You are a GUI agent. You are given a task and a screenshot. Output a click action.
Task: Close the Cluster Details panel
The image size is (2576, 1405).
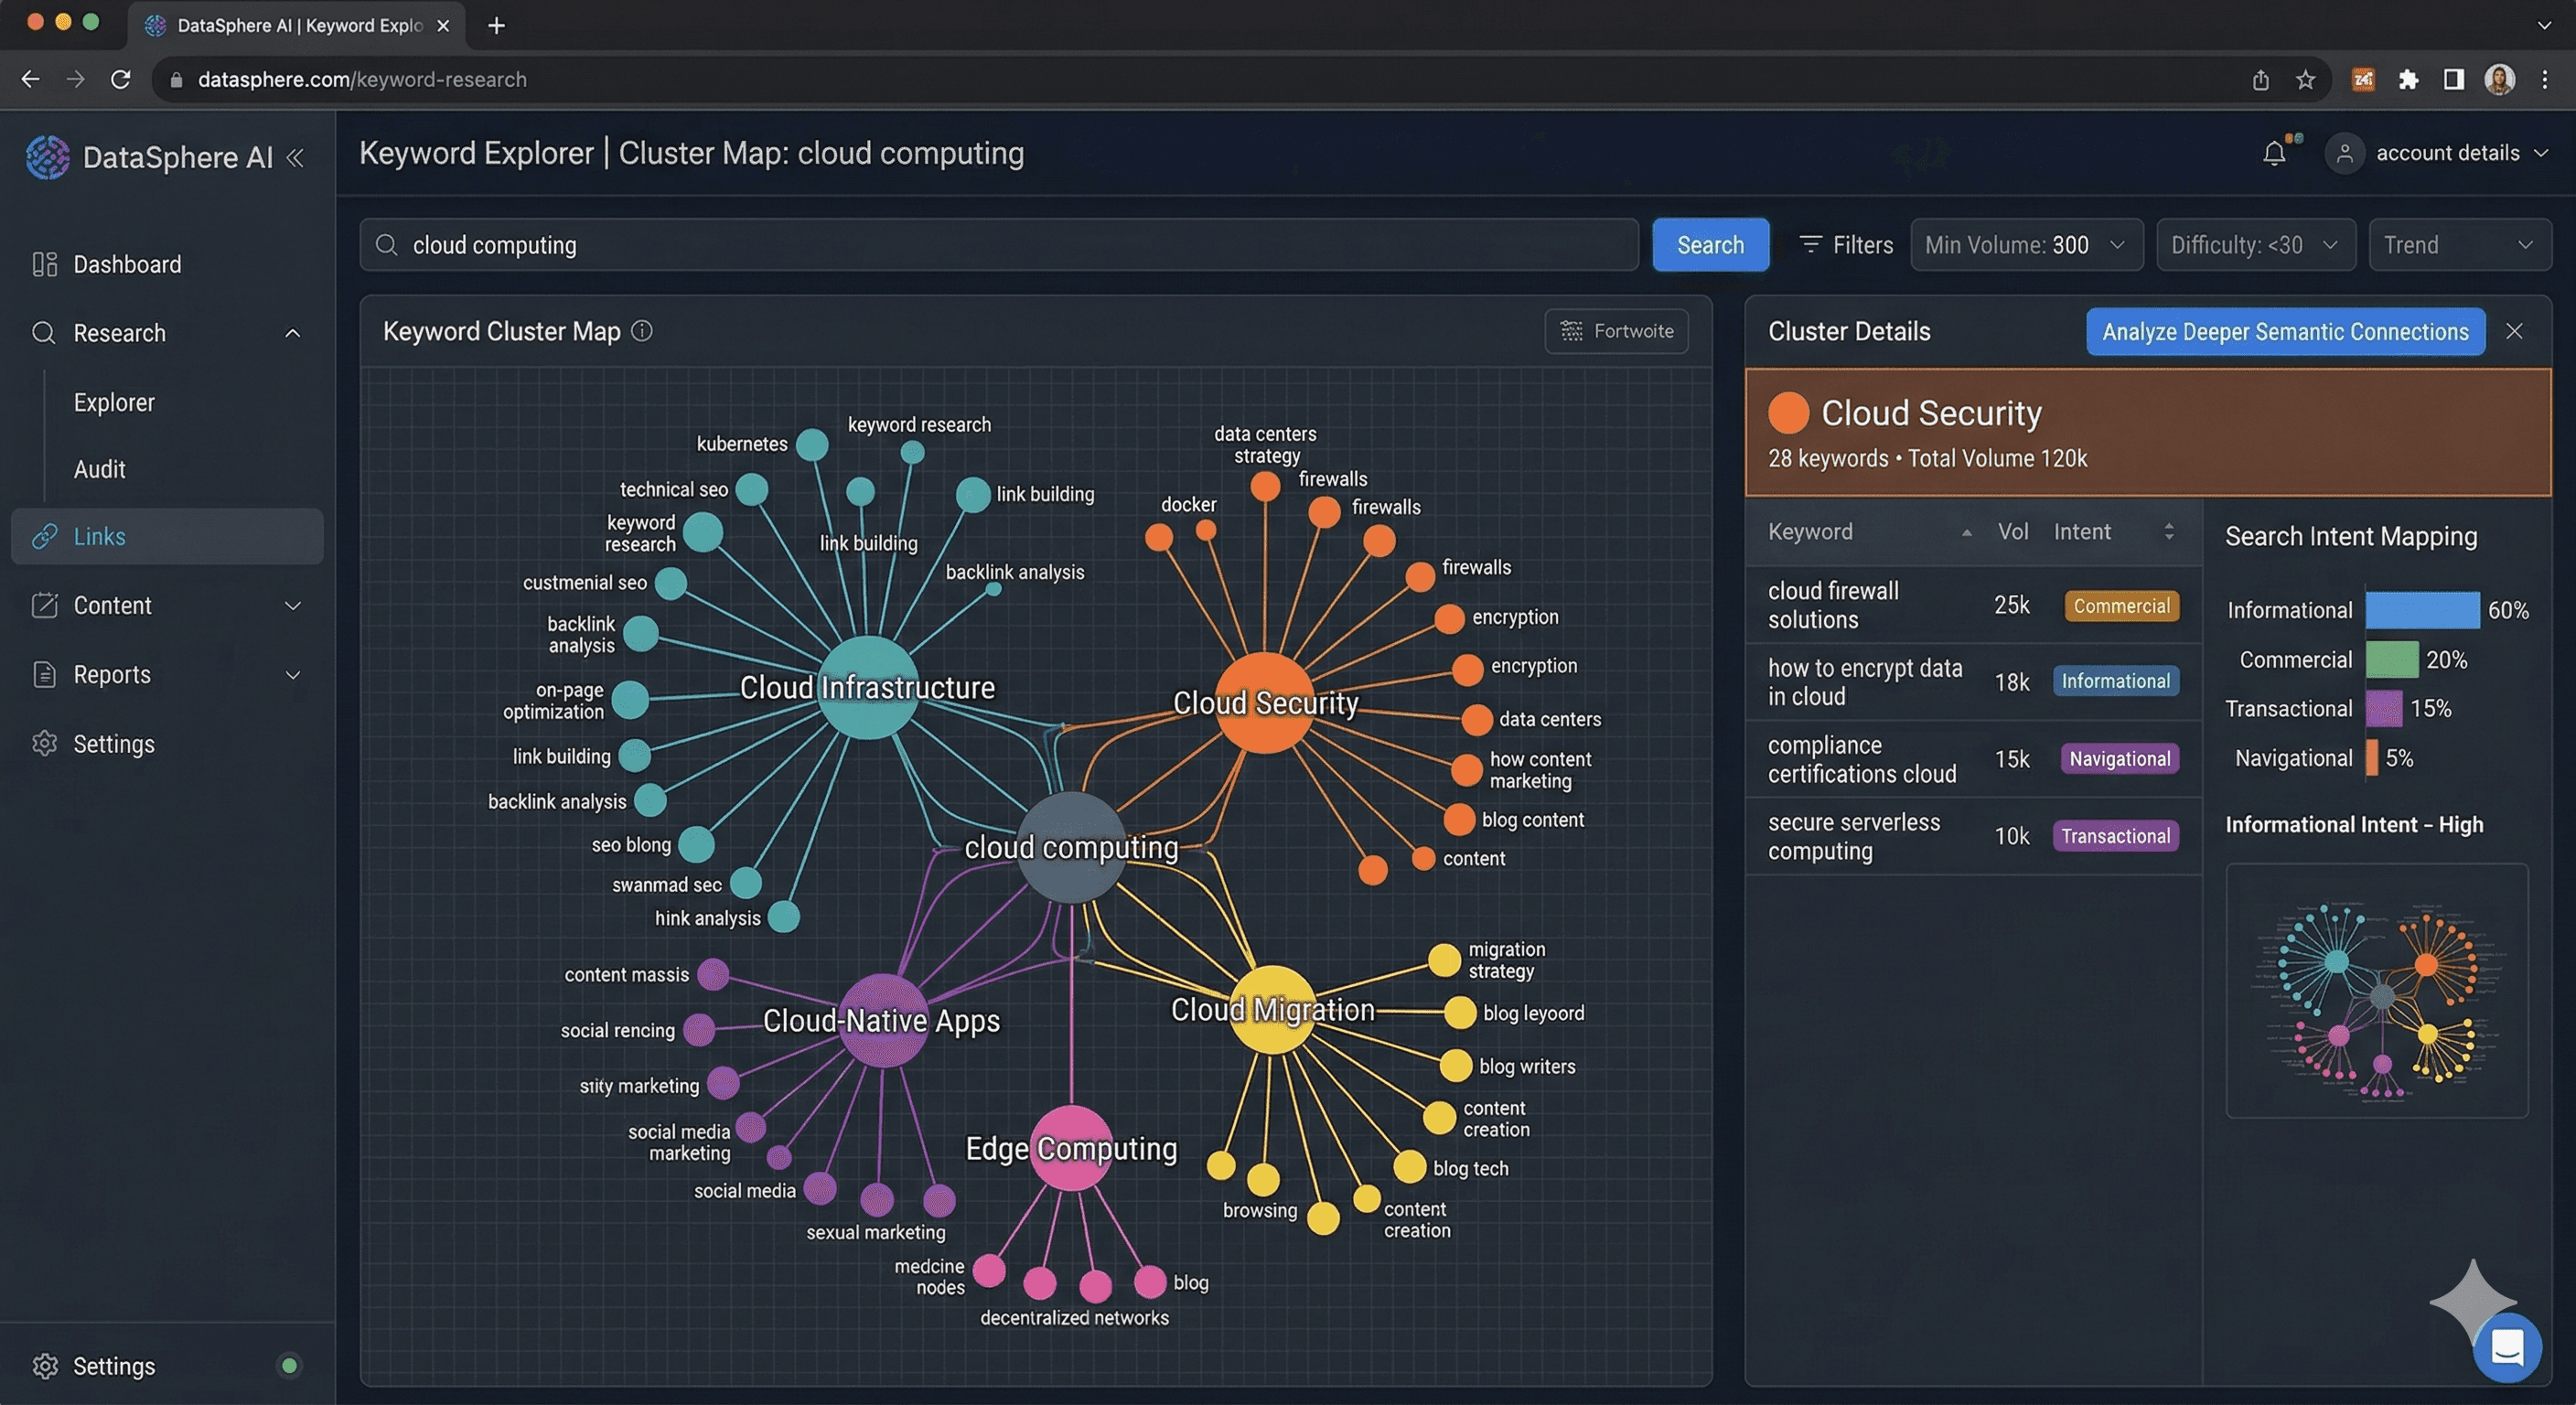point(2514,331)
